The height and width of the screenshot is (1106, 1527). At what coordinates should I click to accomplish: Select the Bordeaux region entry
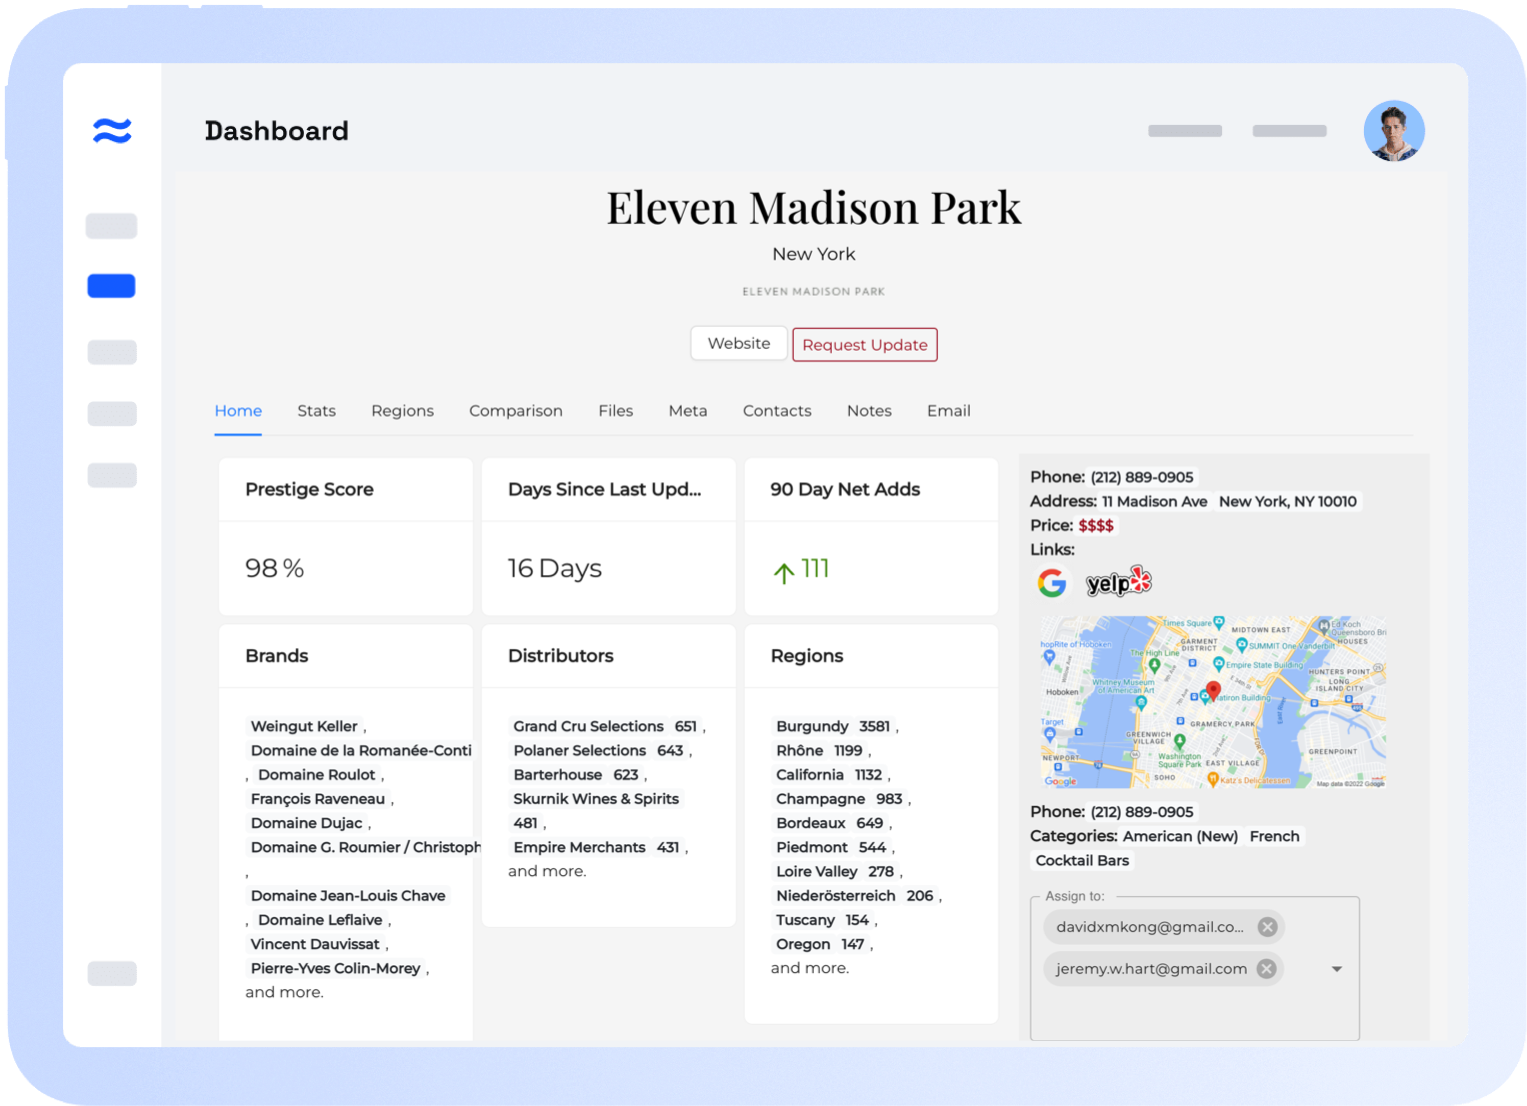click(x=830, y=823)
